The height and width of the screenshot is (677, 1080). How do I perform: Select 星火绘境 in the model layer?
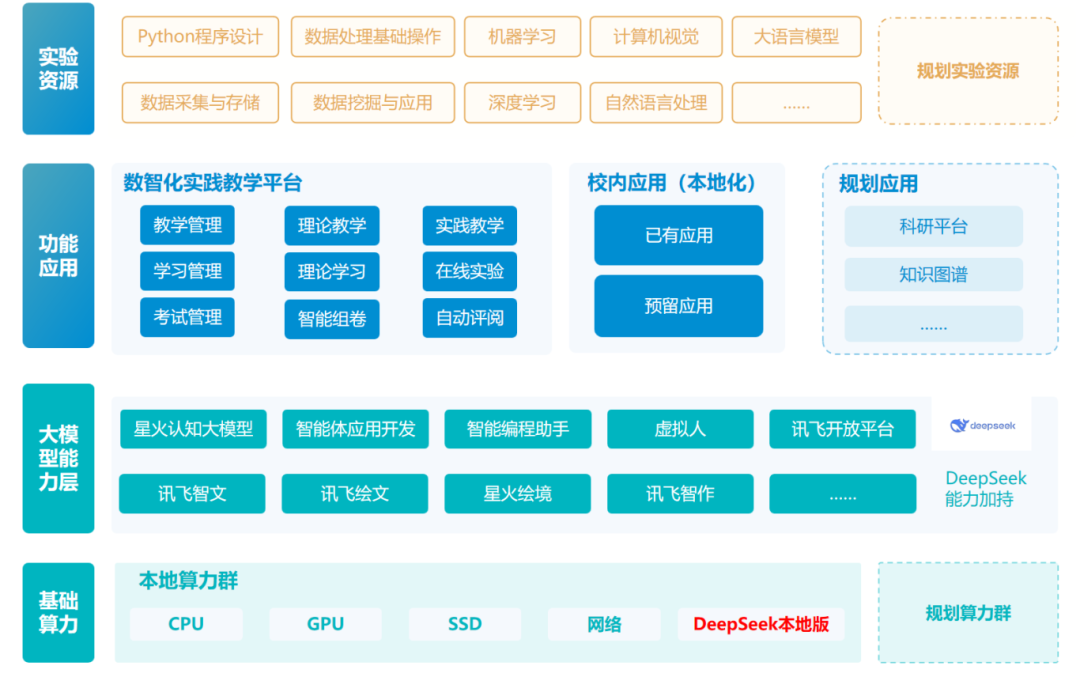(x=518, y=493)
